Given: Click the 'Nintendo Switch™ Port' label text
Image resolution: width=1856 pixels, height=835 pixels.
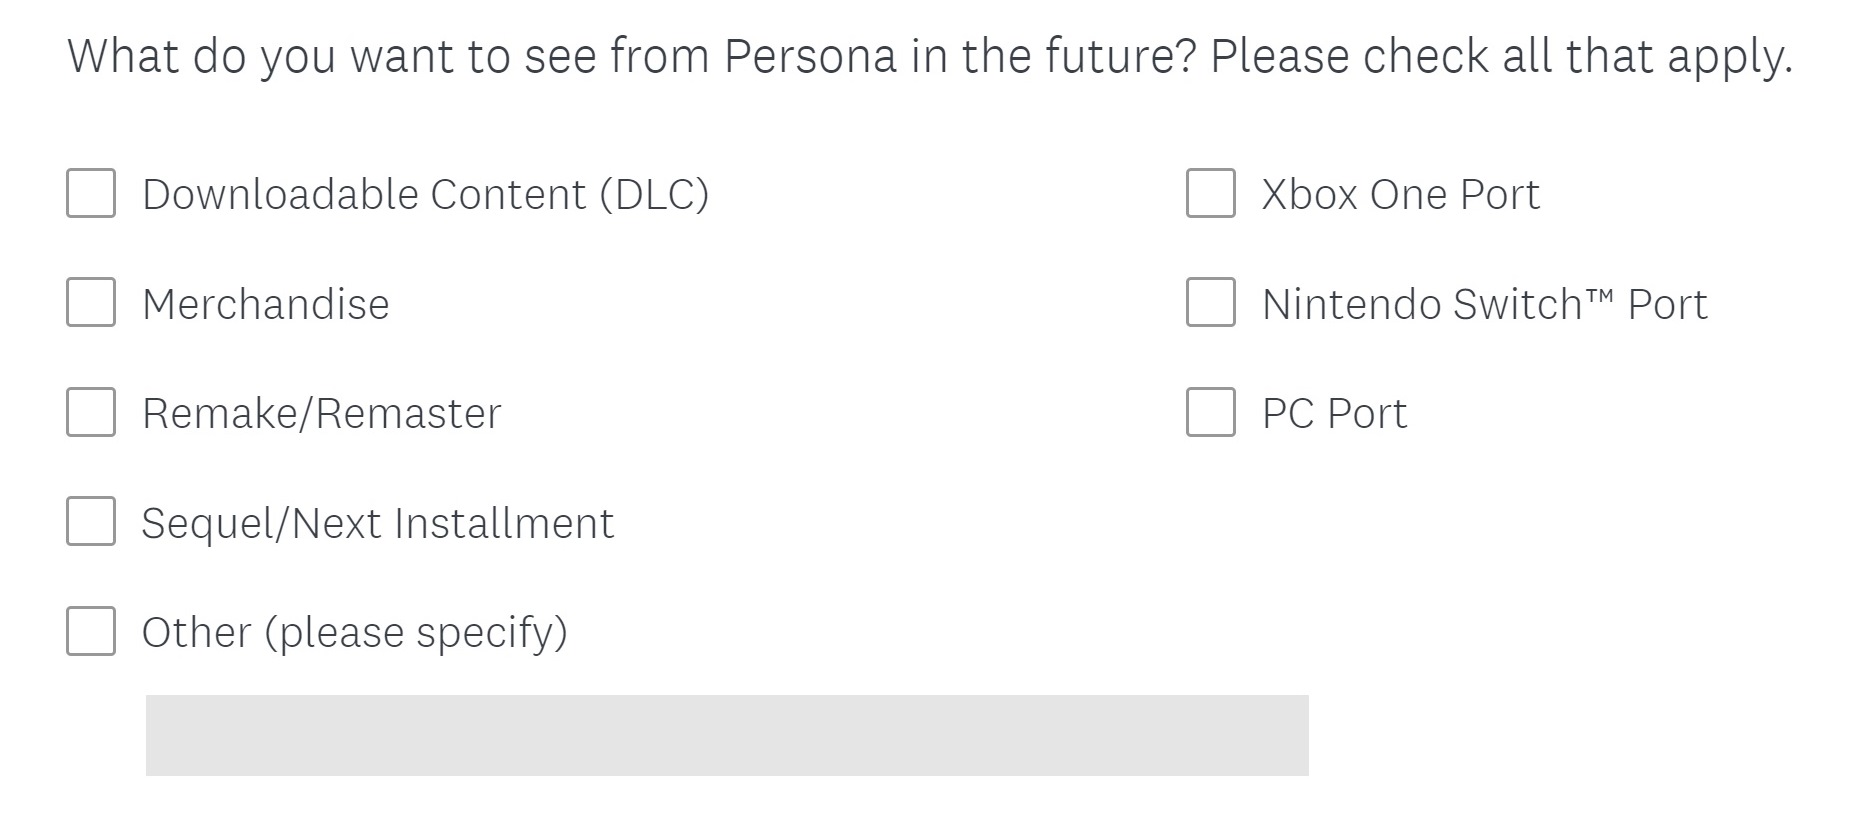Looking at the screenshot, I should (x=1484, y=305).
